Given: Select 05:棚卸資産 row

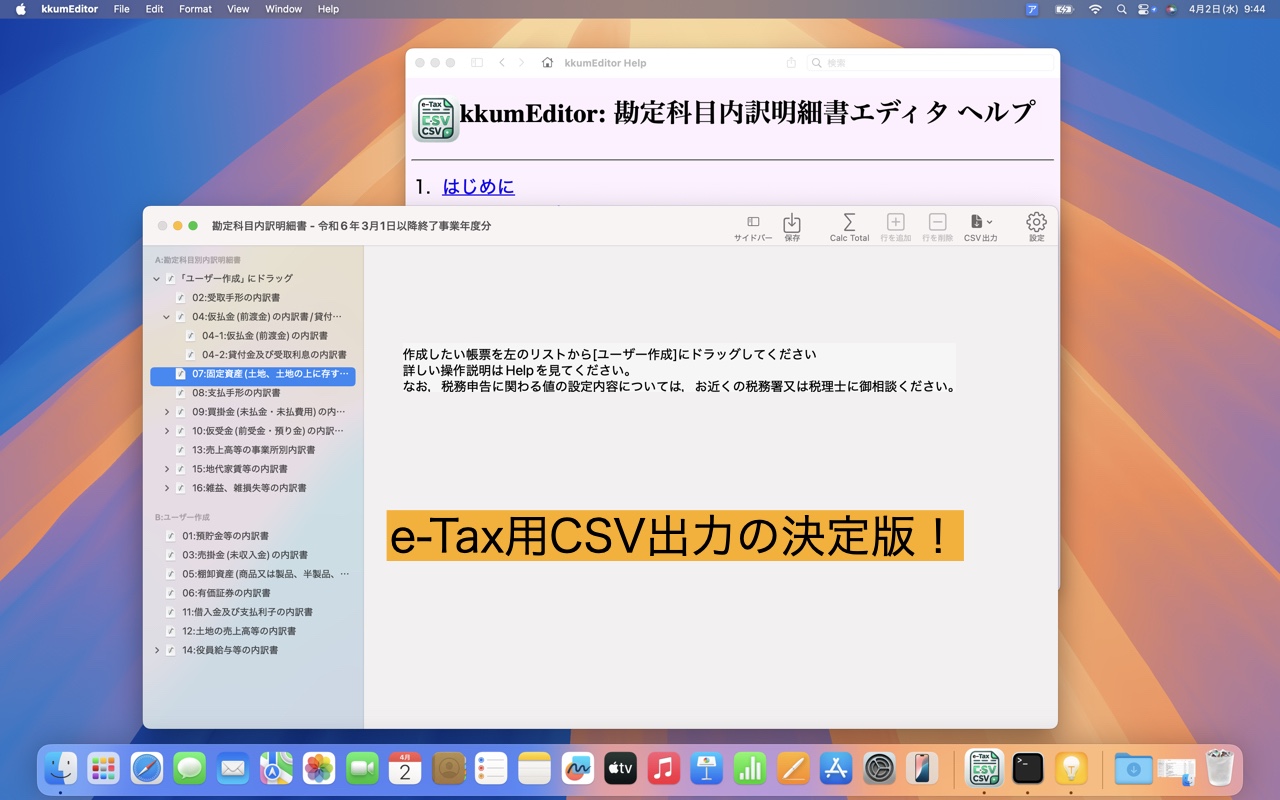Looking at the screenshot, I should click(x=253, y=574).
